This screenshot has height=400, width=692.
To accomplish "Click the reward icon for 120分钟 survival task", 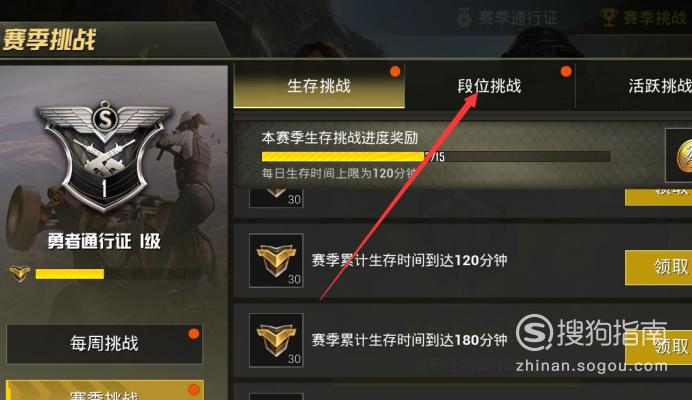I will (276, 261).
